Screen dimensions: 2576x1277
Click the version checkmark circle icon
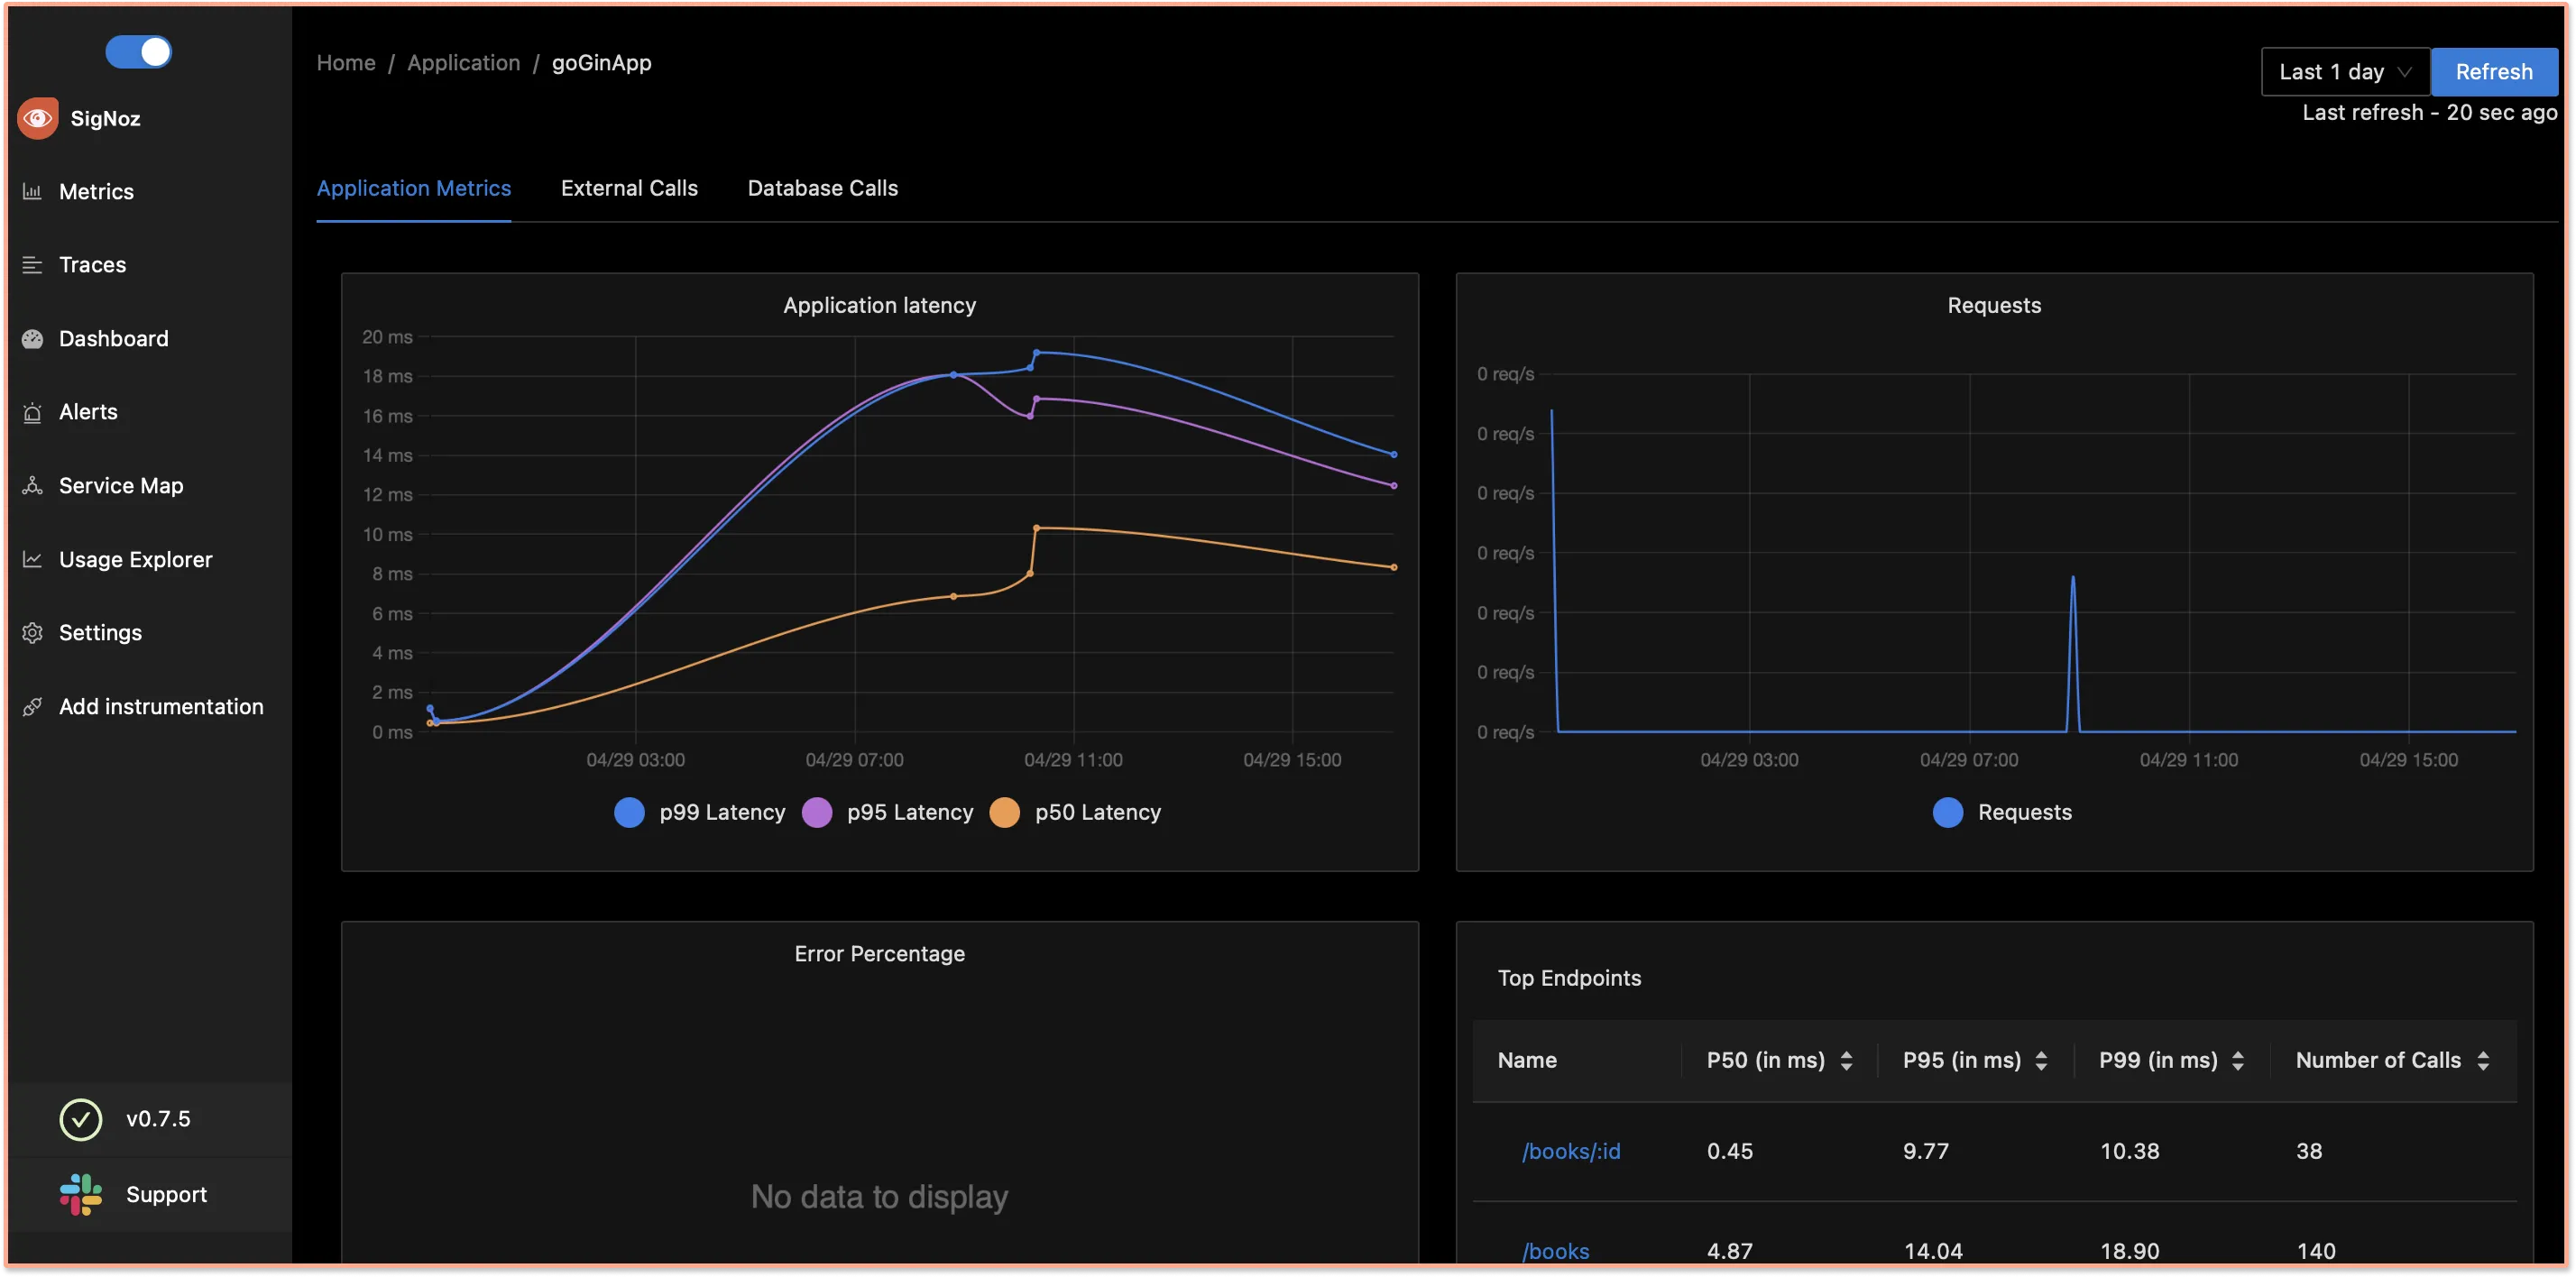click(x=81, y=1119)
